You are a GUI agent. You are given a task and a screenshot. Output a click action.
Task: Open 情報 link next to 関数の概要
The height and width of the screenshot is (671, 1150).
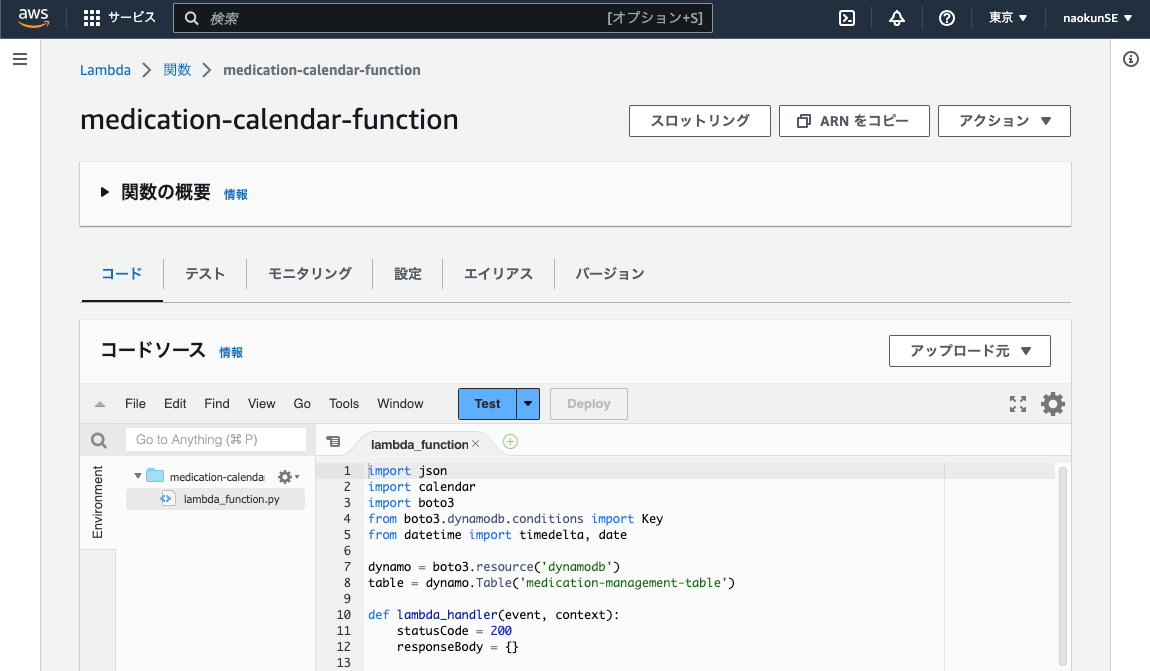coord(235,194)
